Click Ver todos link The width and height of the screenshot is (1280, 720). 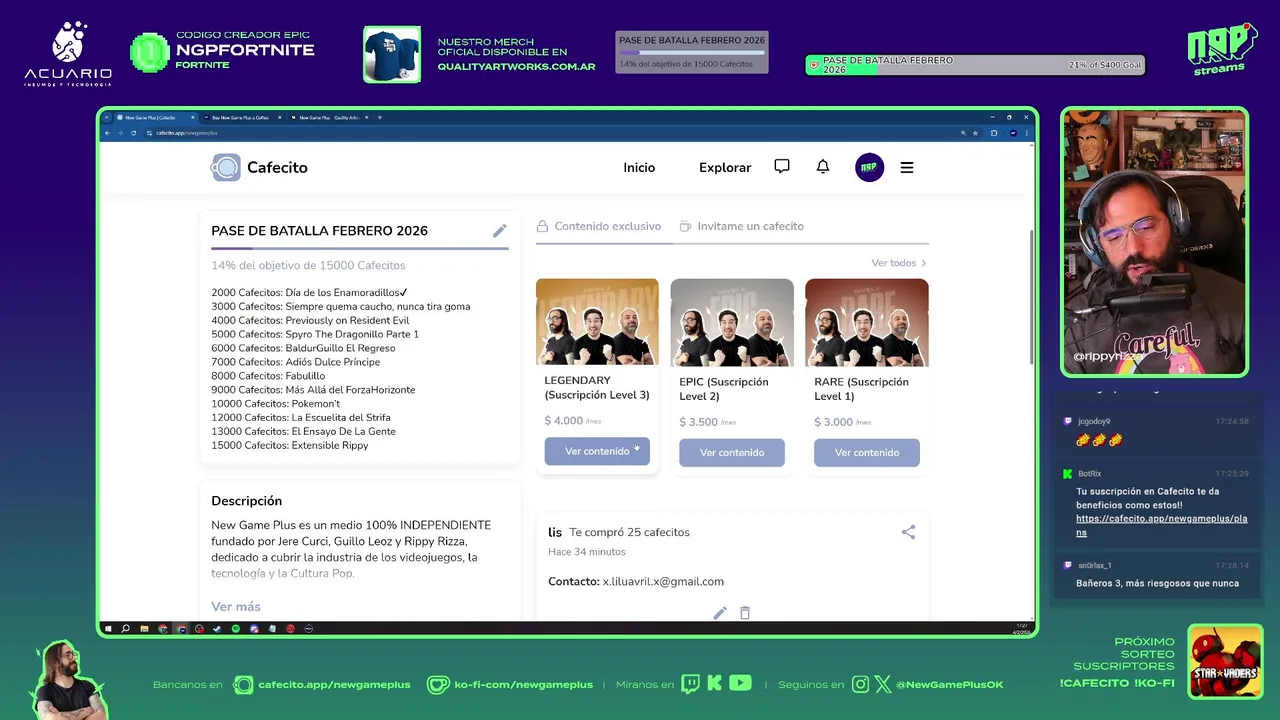tap(894, 263)
